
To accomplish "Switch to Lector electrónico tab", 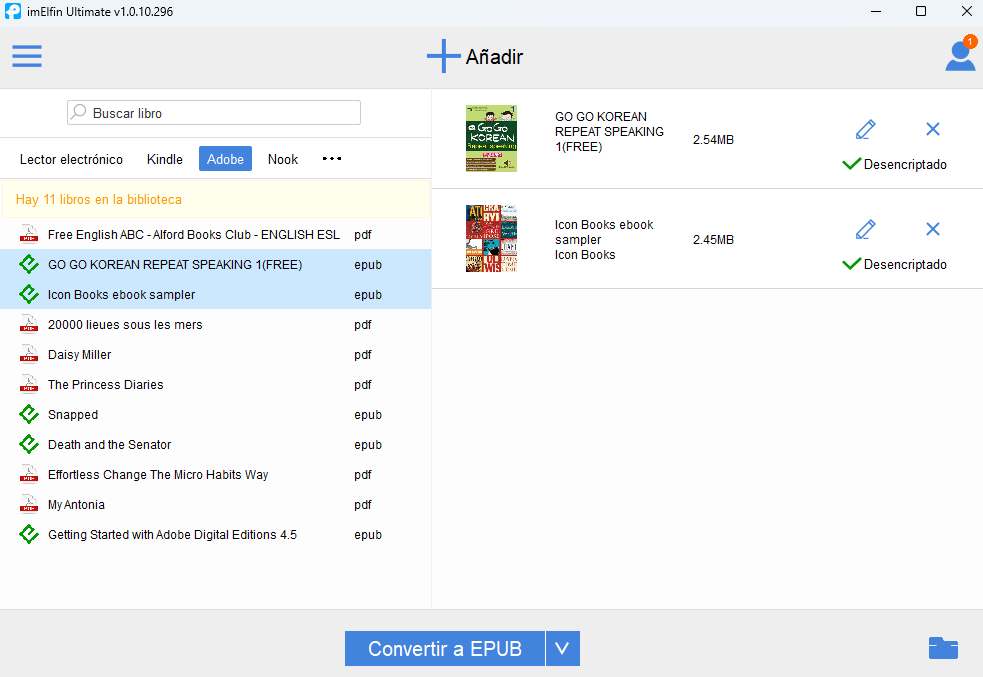I will point(71,159).
